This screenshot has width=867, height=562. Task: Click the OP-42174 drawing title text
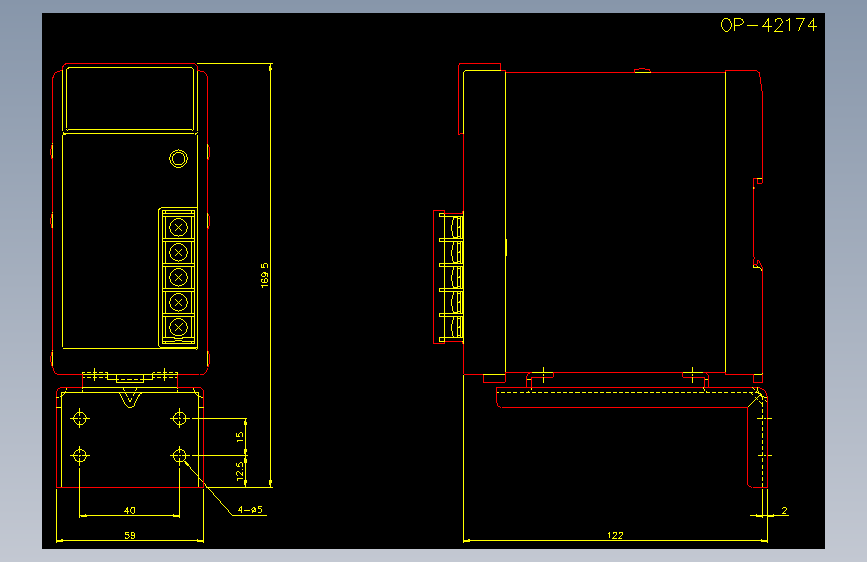pyautogui.click(x=769, y=25)
